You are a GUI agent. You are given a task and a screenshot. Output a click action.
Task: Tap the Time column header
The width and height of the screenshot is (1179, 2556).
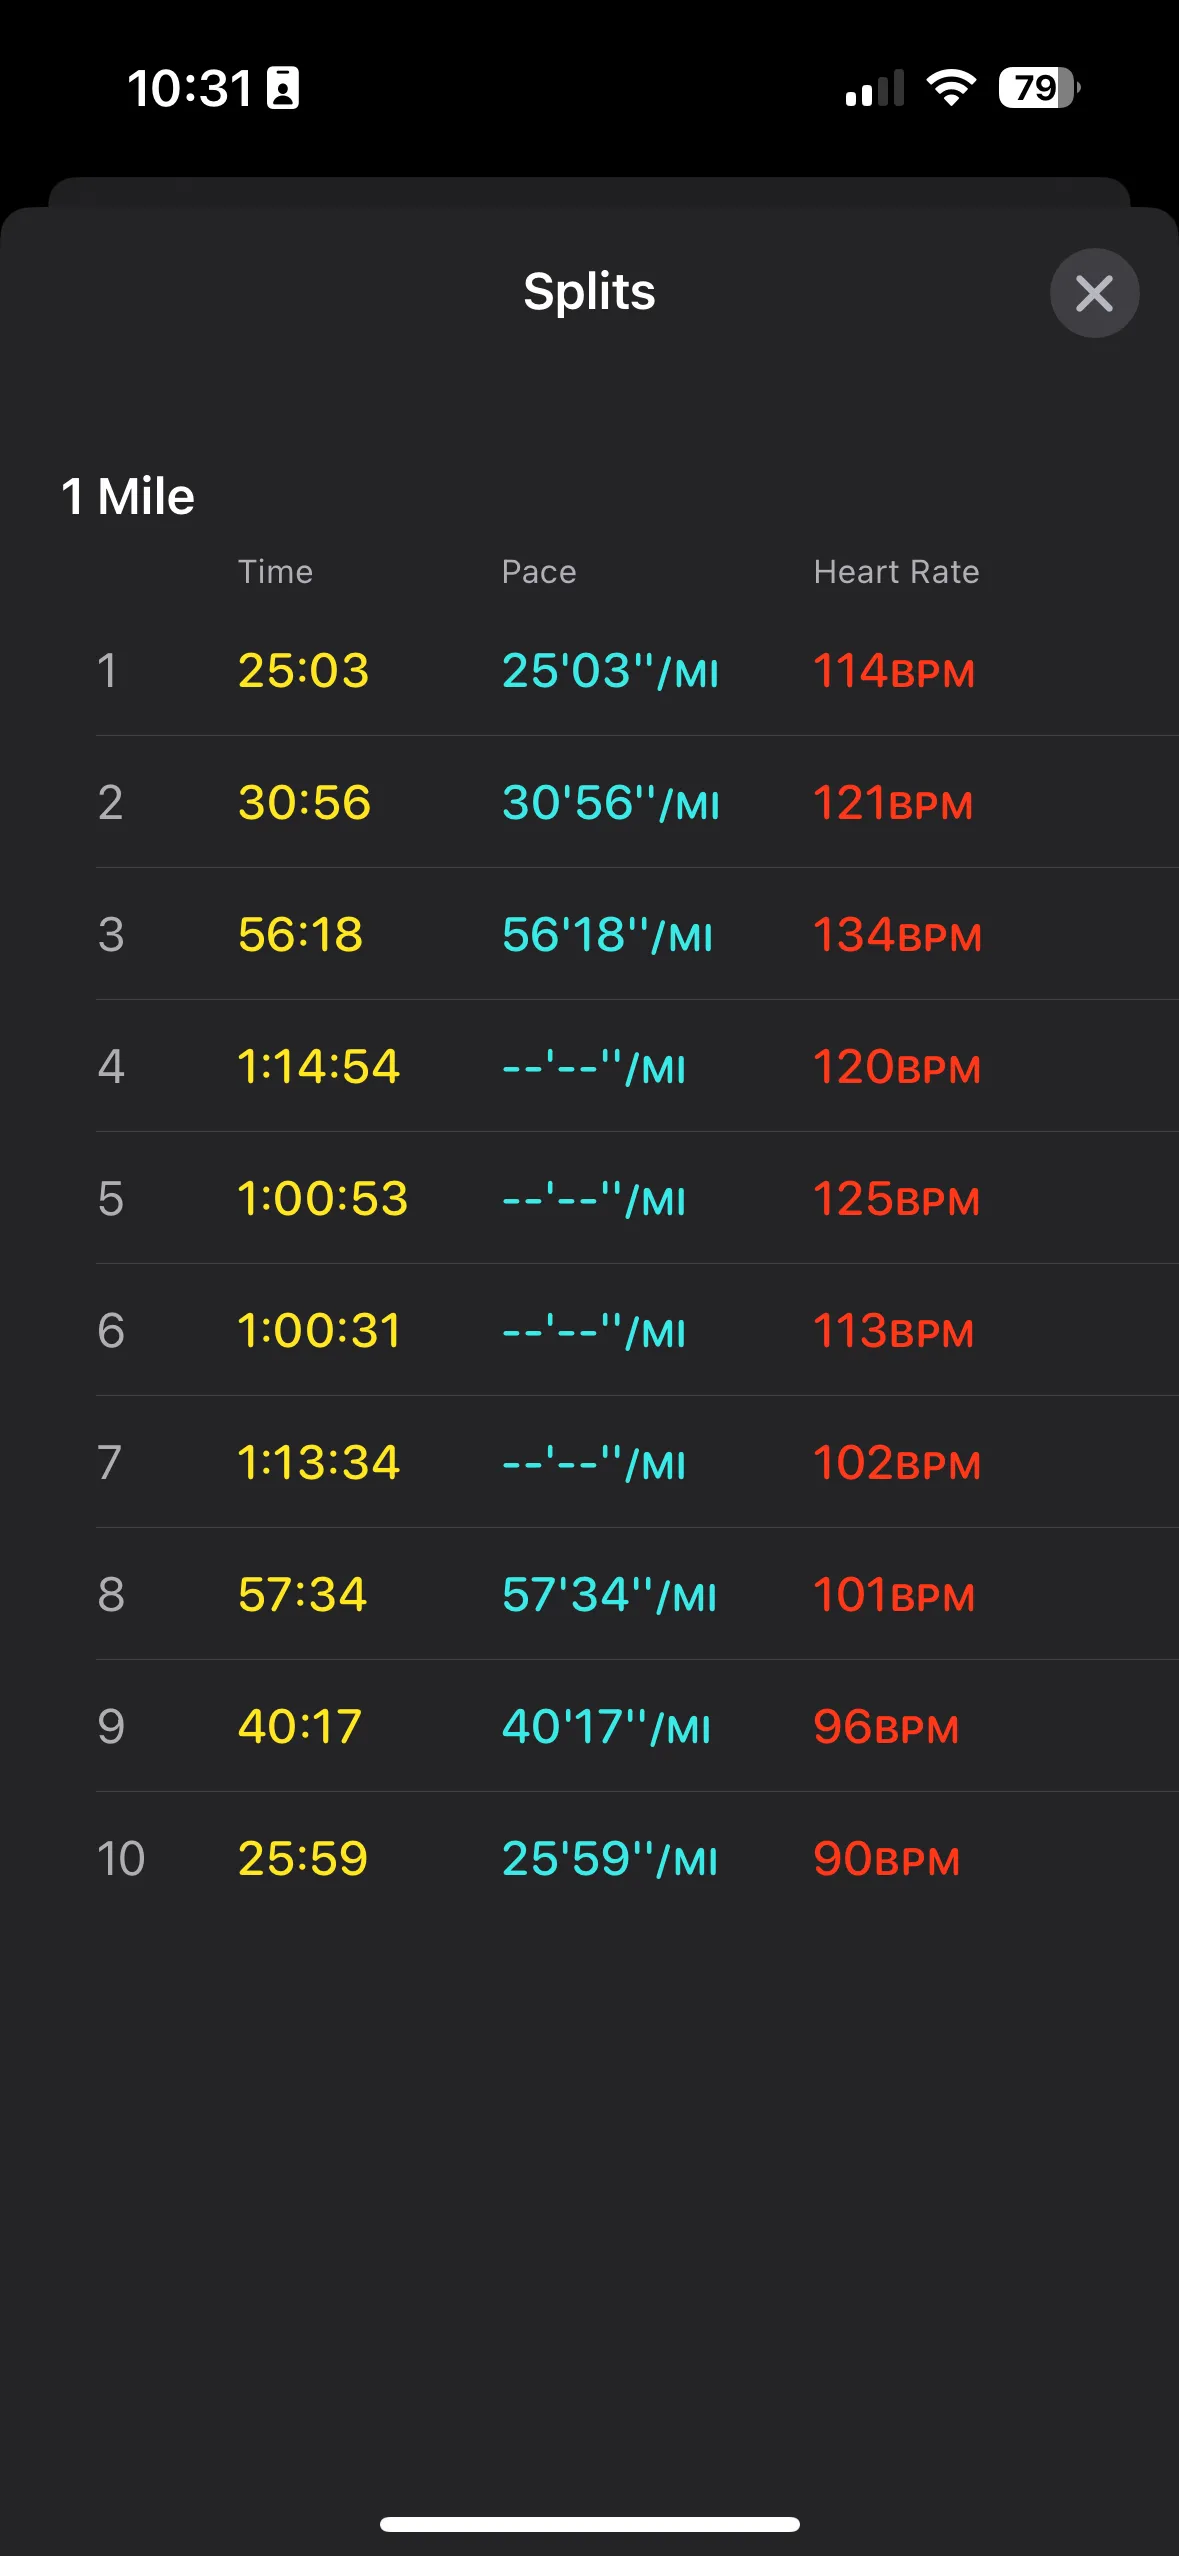(x=275, y=572)
